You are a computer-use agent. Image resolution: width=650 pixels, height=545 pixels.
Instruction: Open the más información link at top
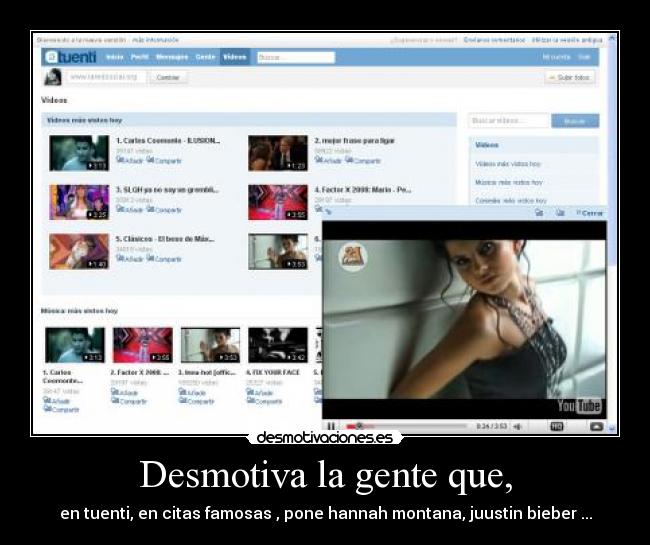tap(155, 40)
